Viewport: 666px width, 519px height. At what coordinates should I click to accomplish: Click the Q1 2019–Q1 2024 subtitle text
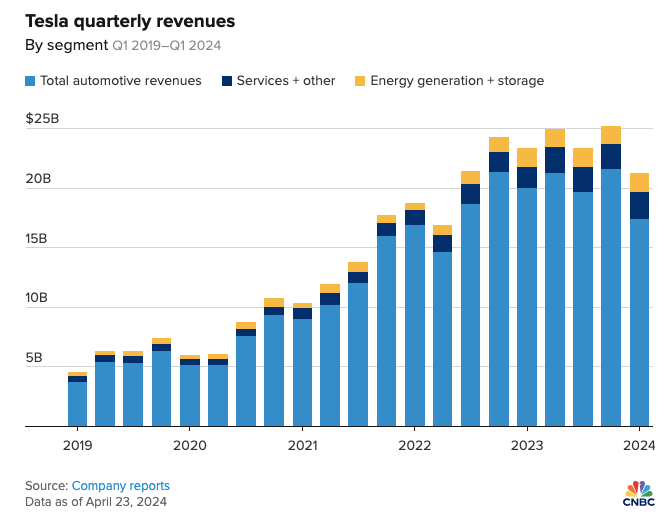click(x=166, y=45)
